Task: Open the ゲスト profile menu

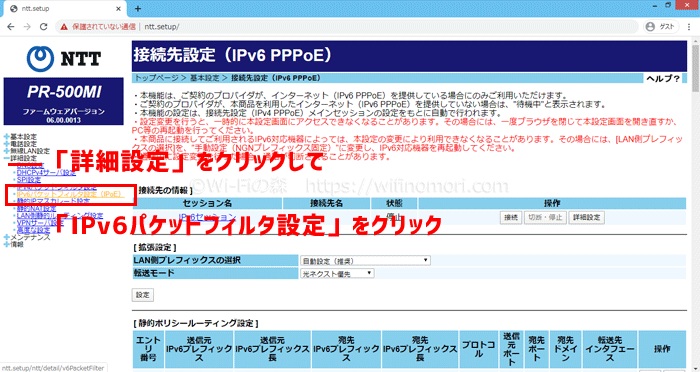Action: coord(661,26)
